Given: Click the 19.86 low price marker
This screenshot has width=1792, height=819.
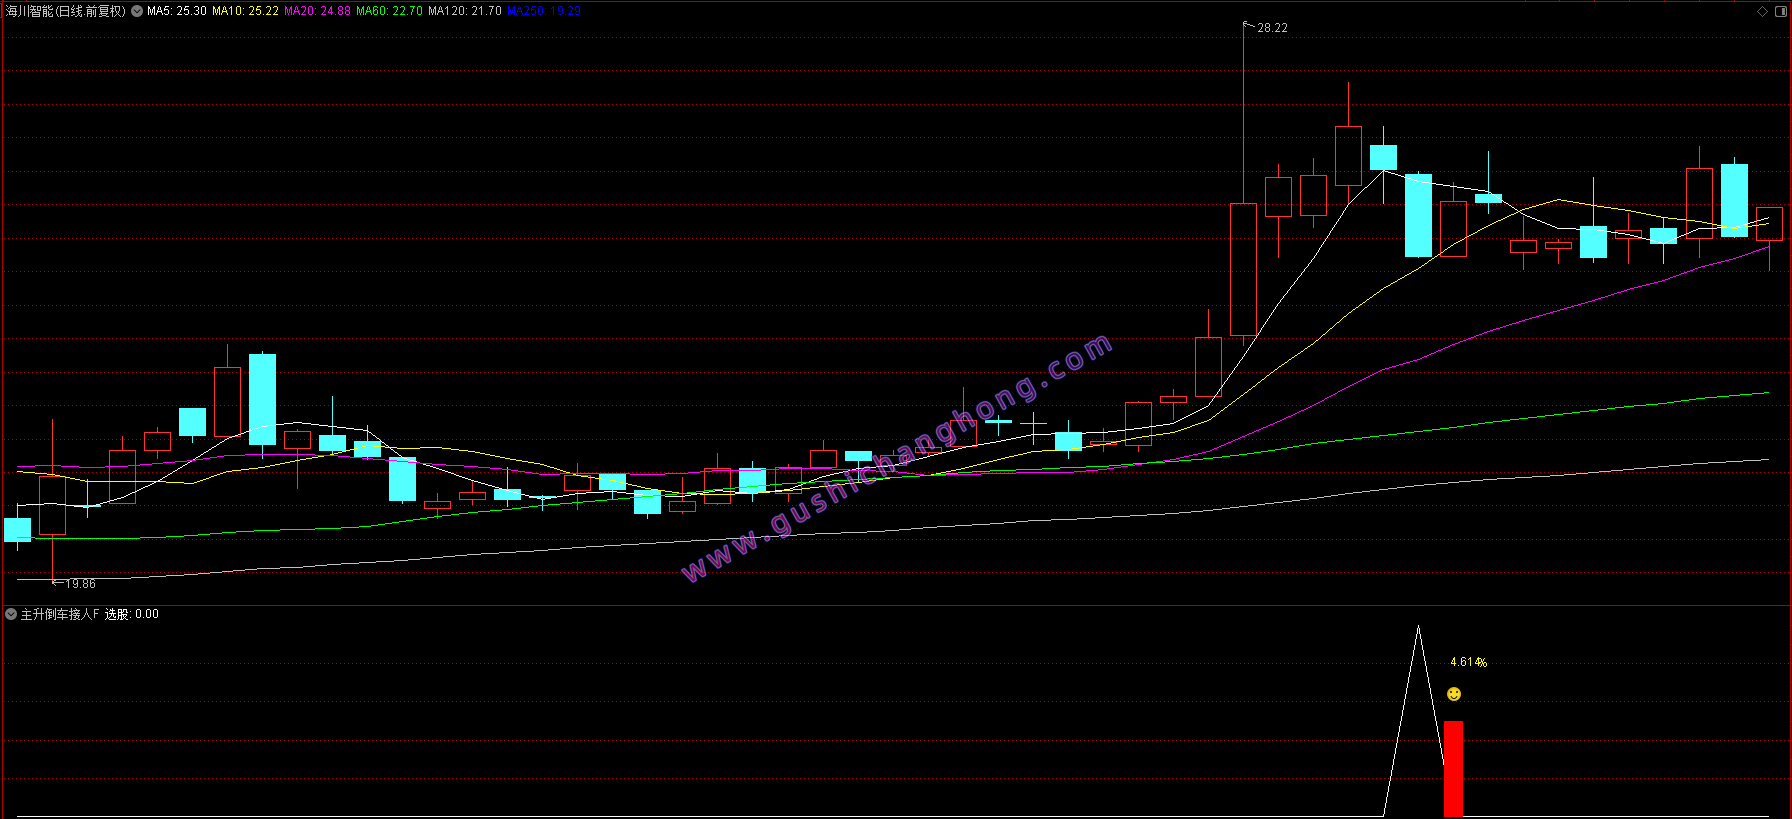Looking at the screenshot, I should [80, 584].
